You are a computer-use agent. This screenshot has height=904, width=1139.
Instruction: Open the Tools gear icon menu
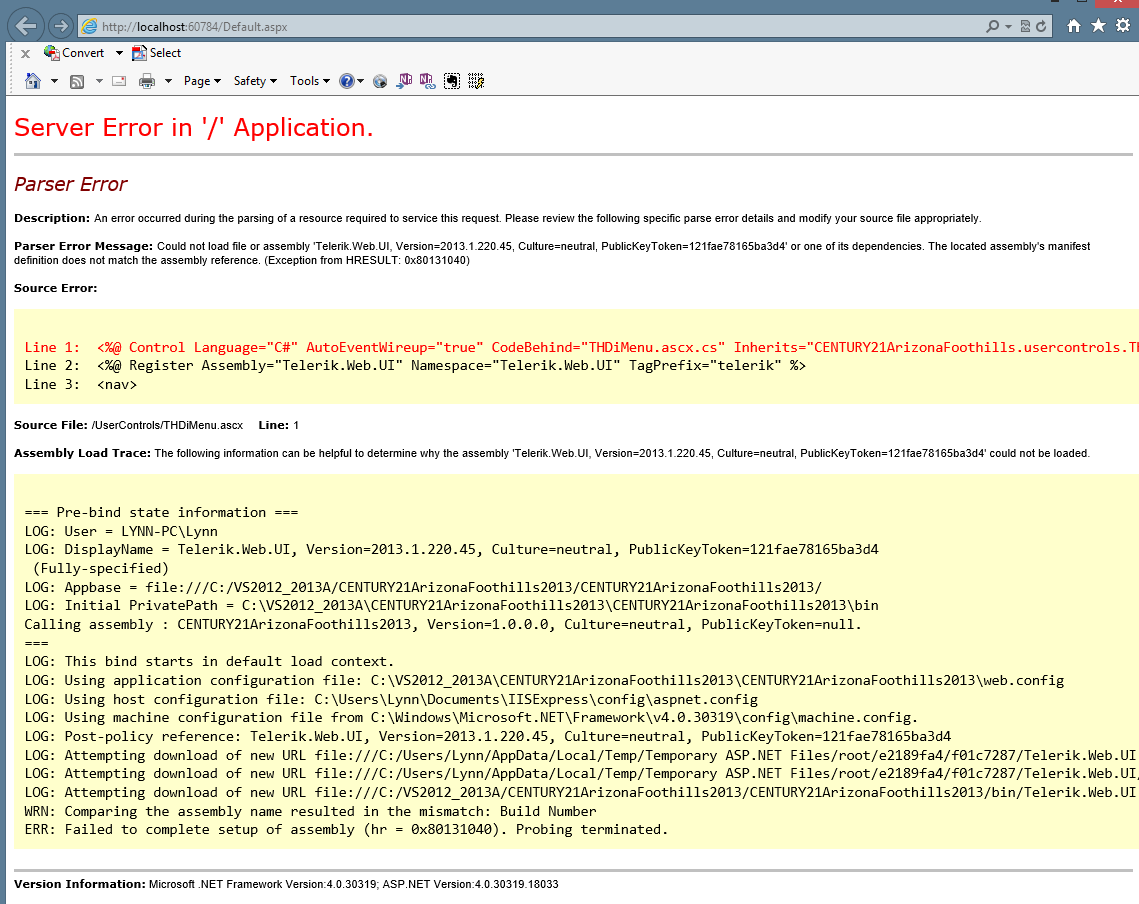coord(1123,26)
